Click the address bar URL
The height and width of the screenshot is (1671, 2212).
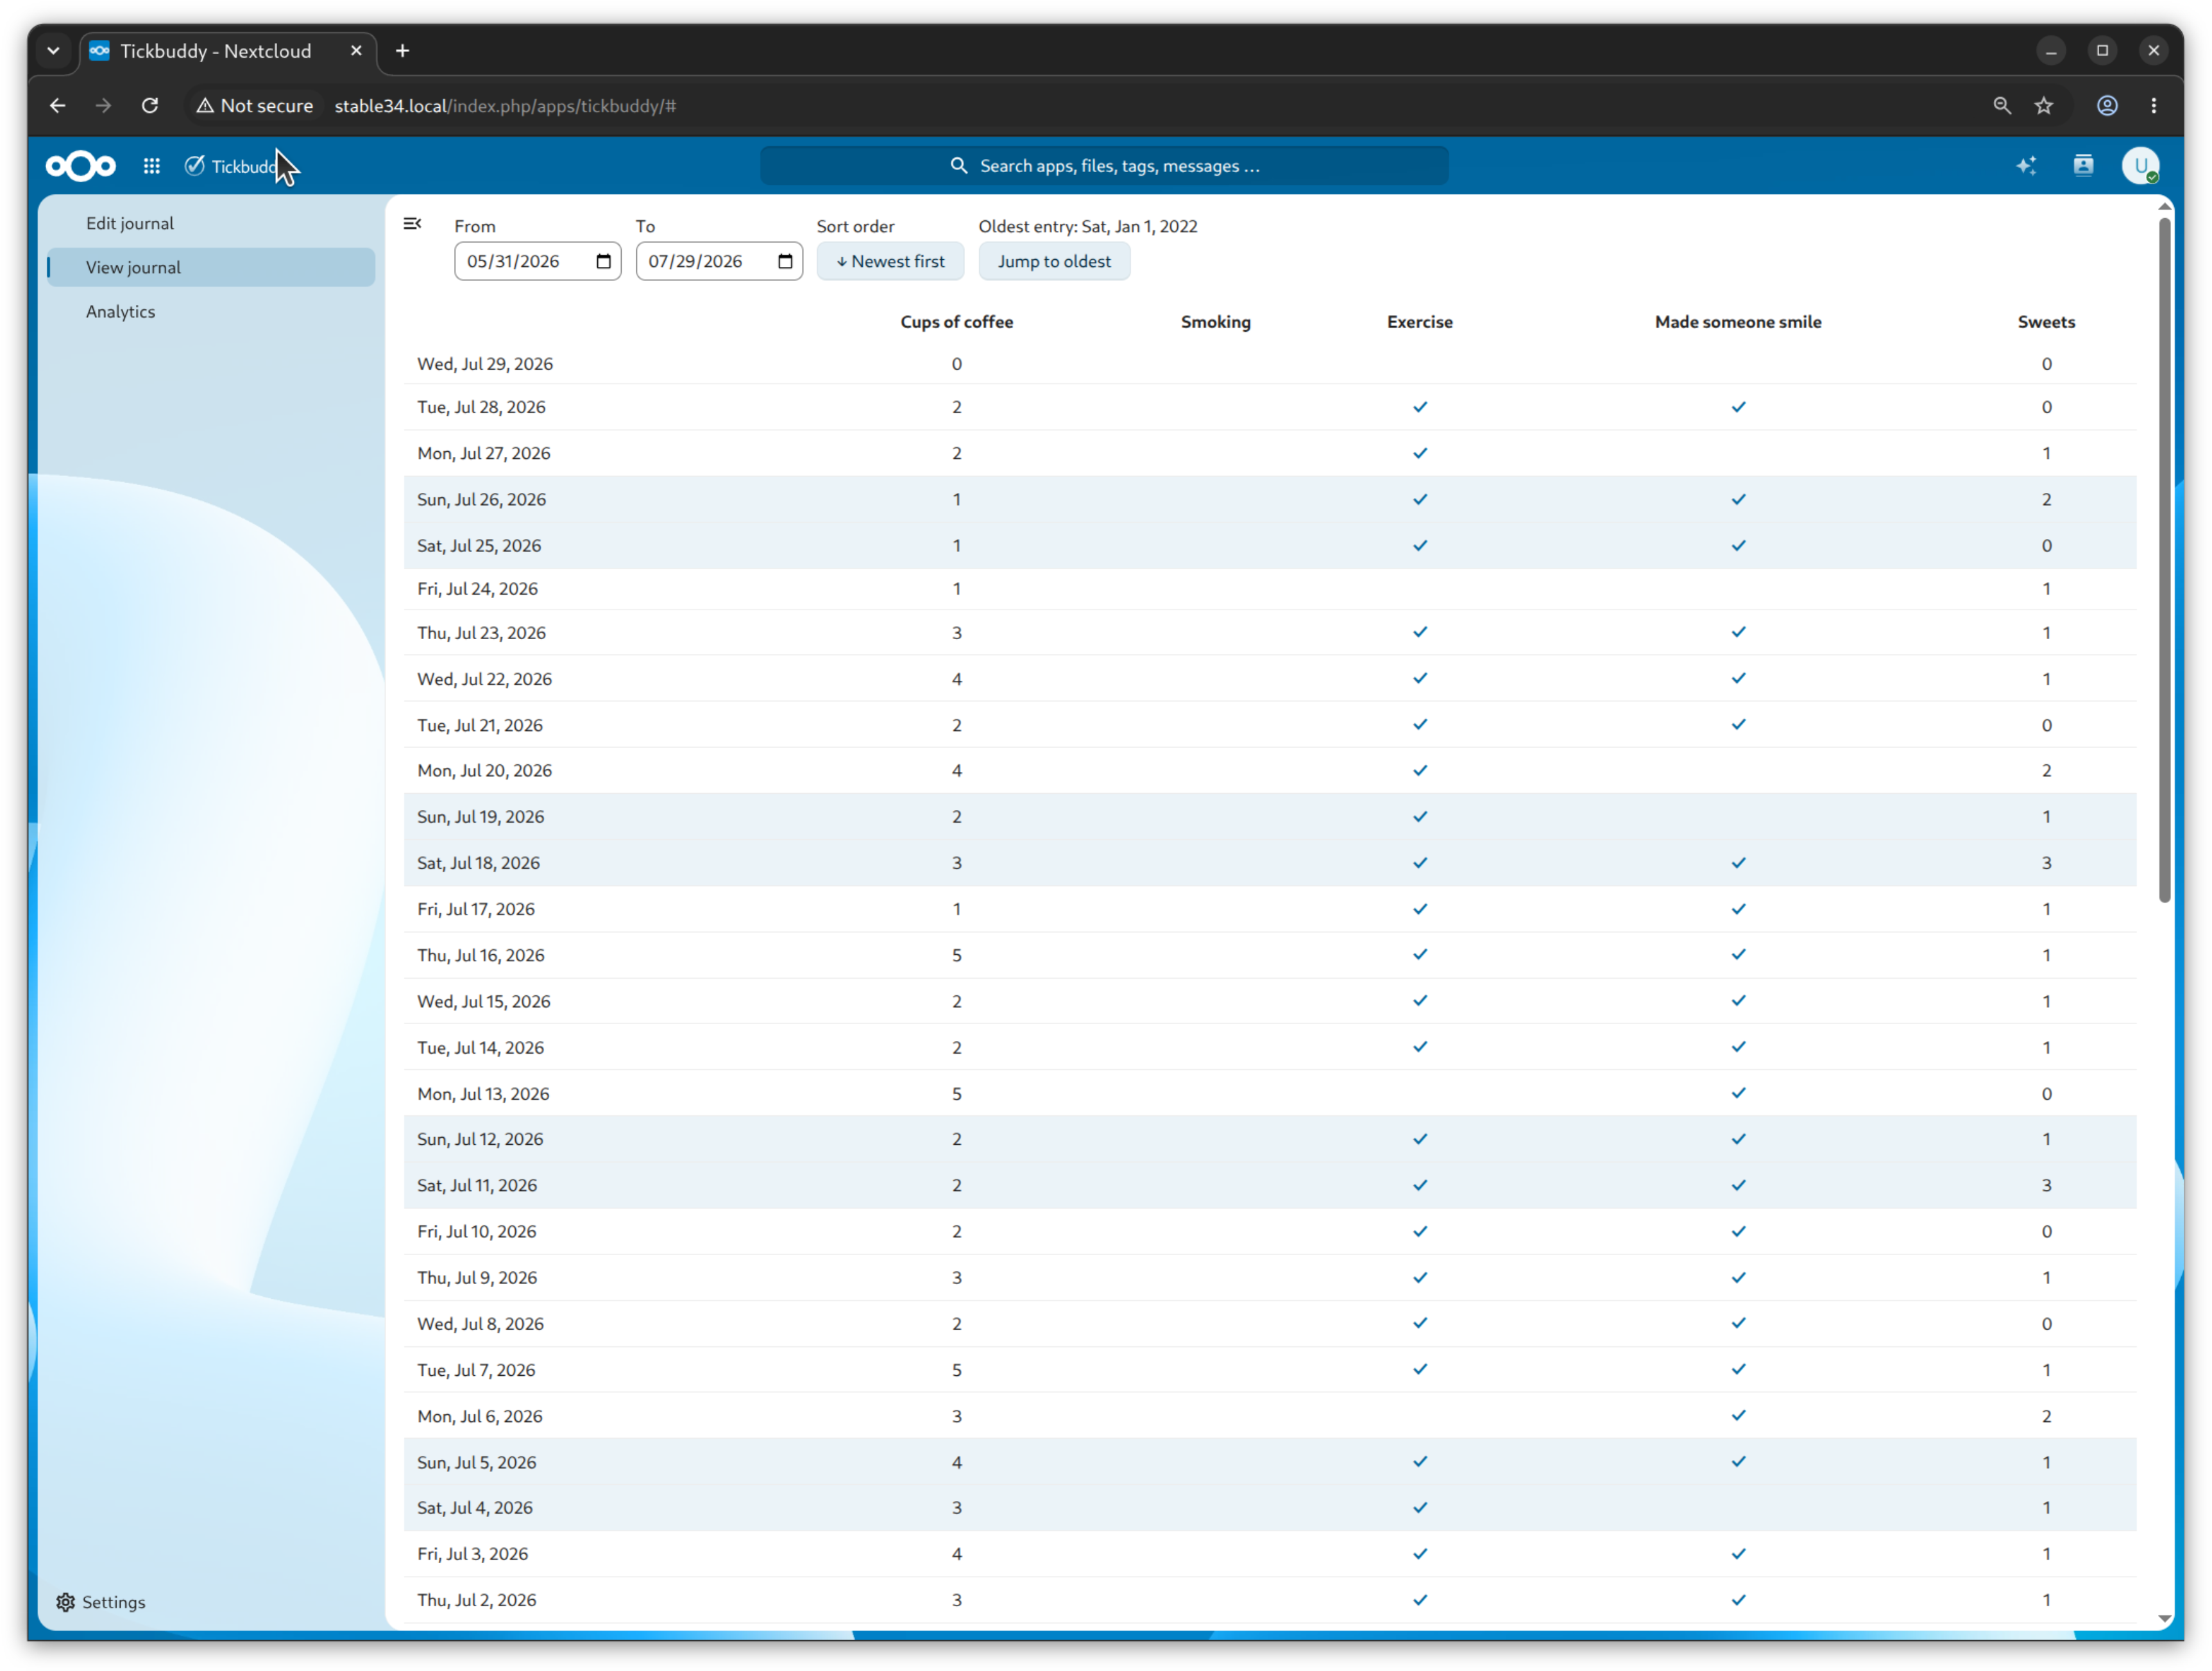[505, 106]
